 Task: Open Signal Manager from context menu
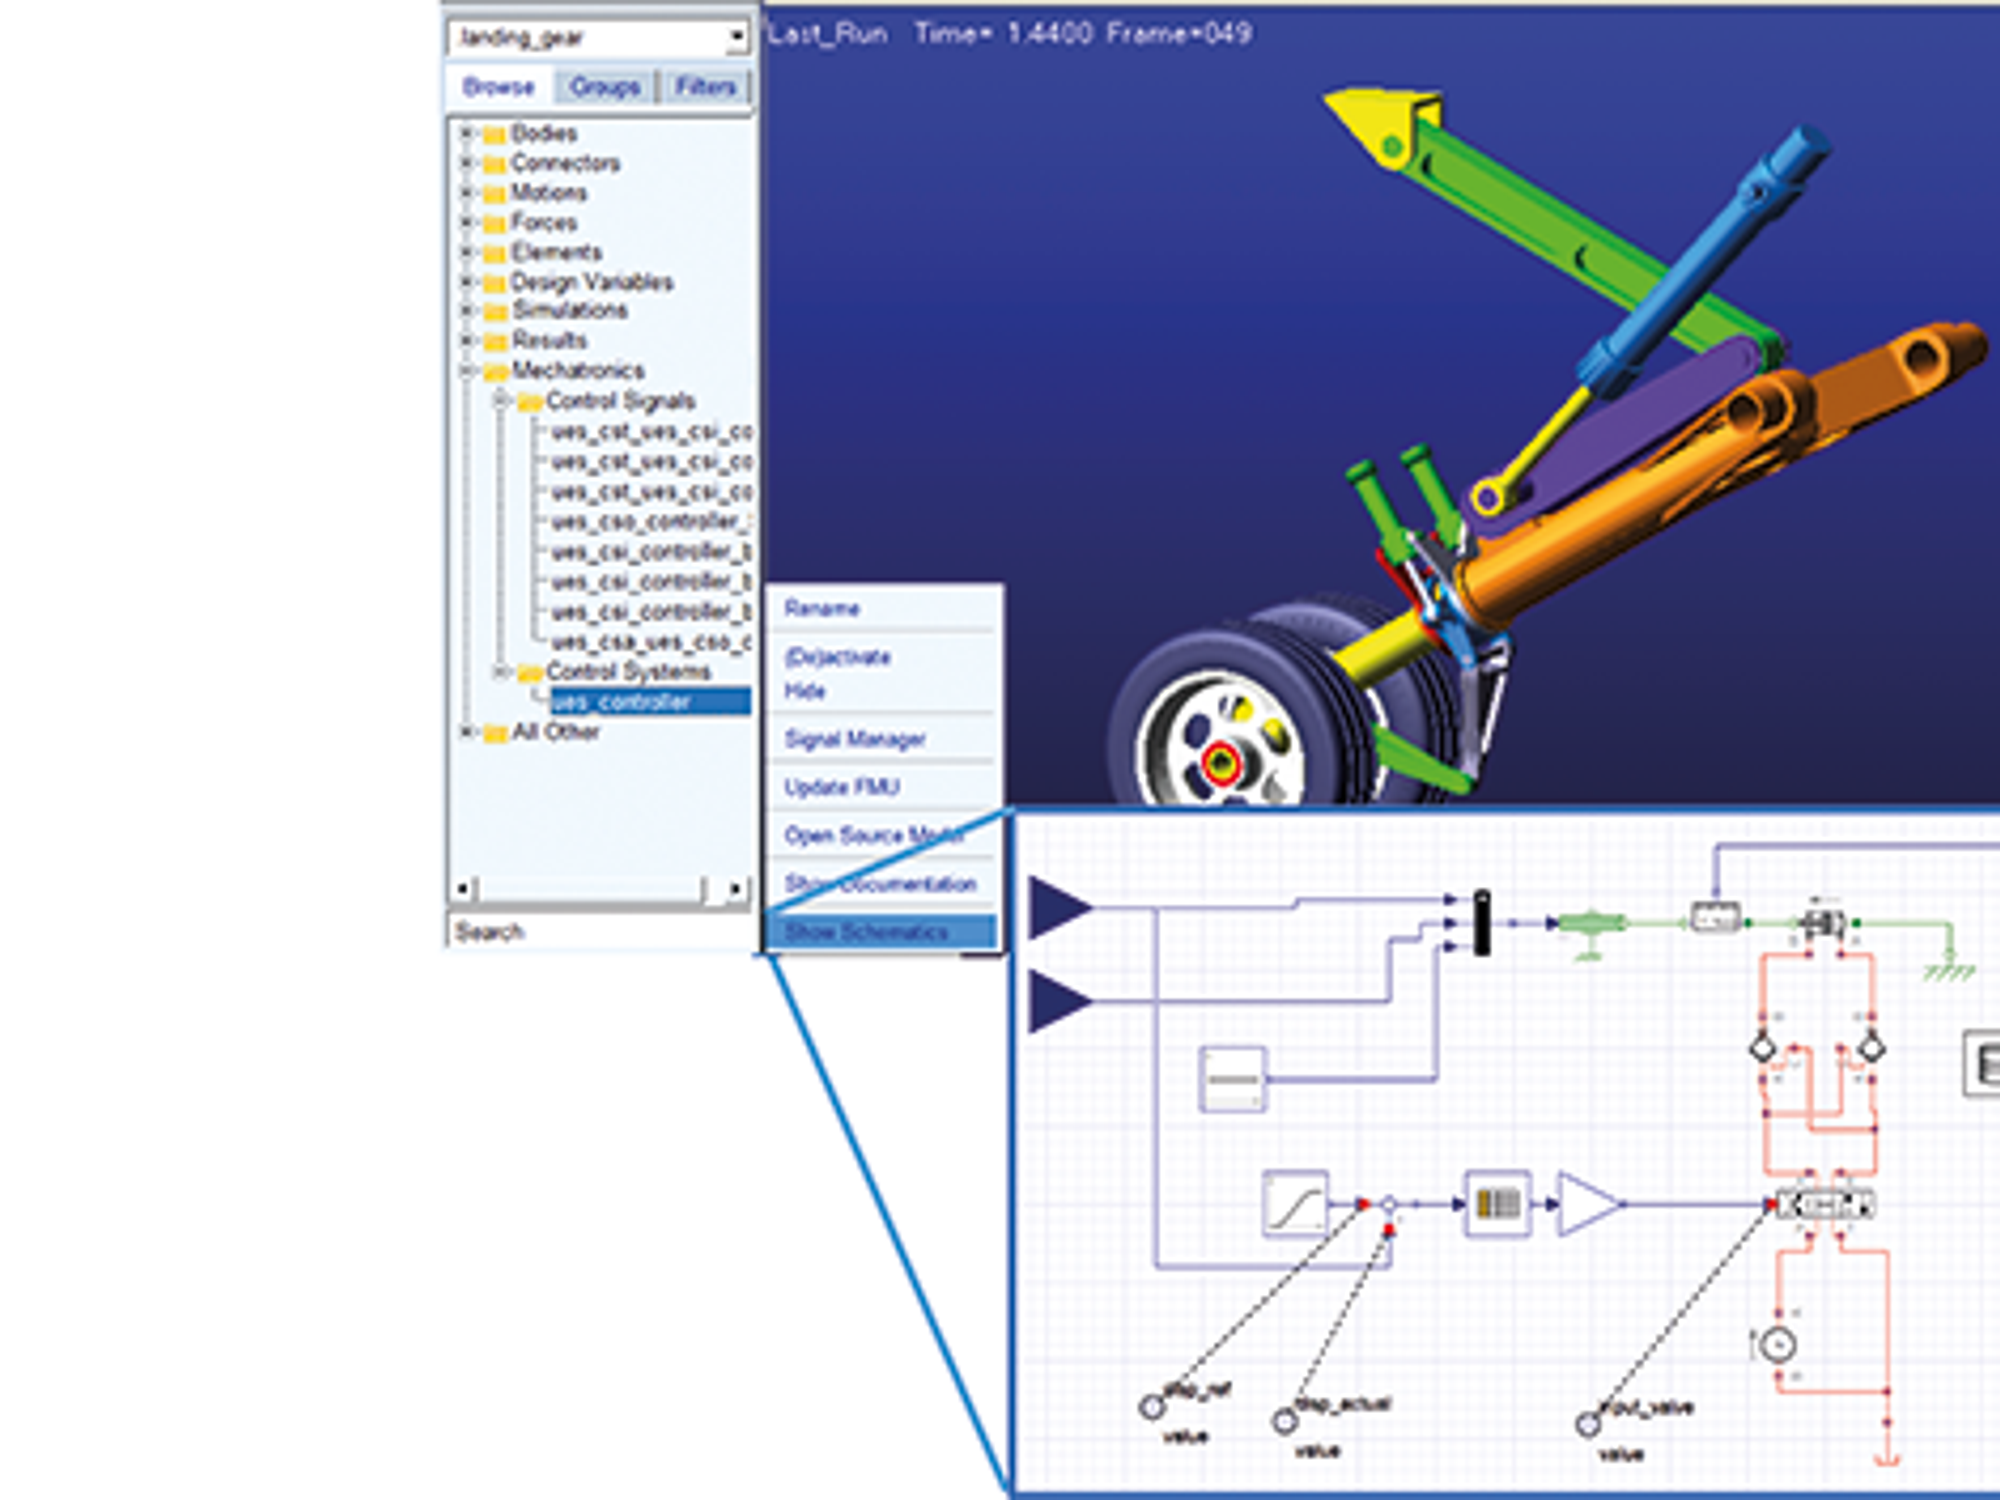855,739
